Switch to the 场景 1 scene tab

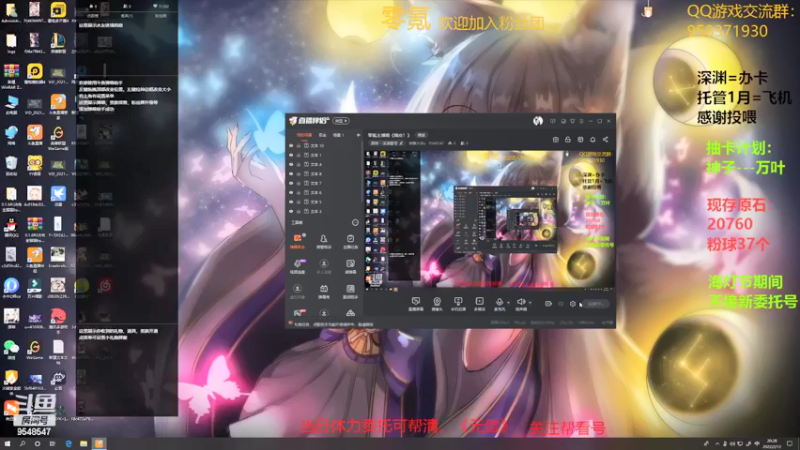point(339,135)
